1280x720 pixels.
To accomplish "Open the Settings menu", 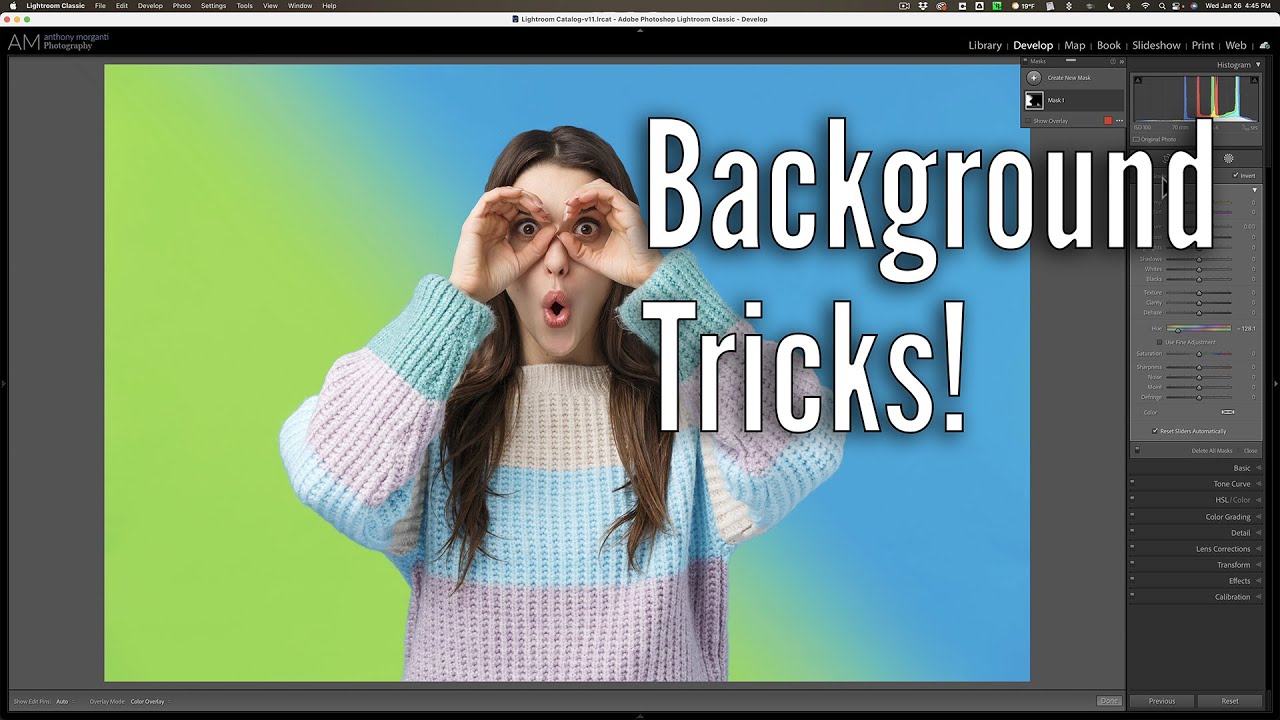I will (x=213, y=6).
